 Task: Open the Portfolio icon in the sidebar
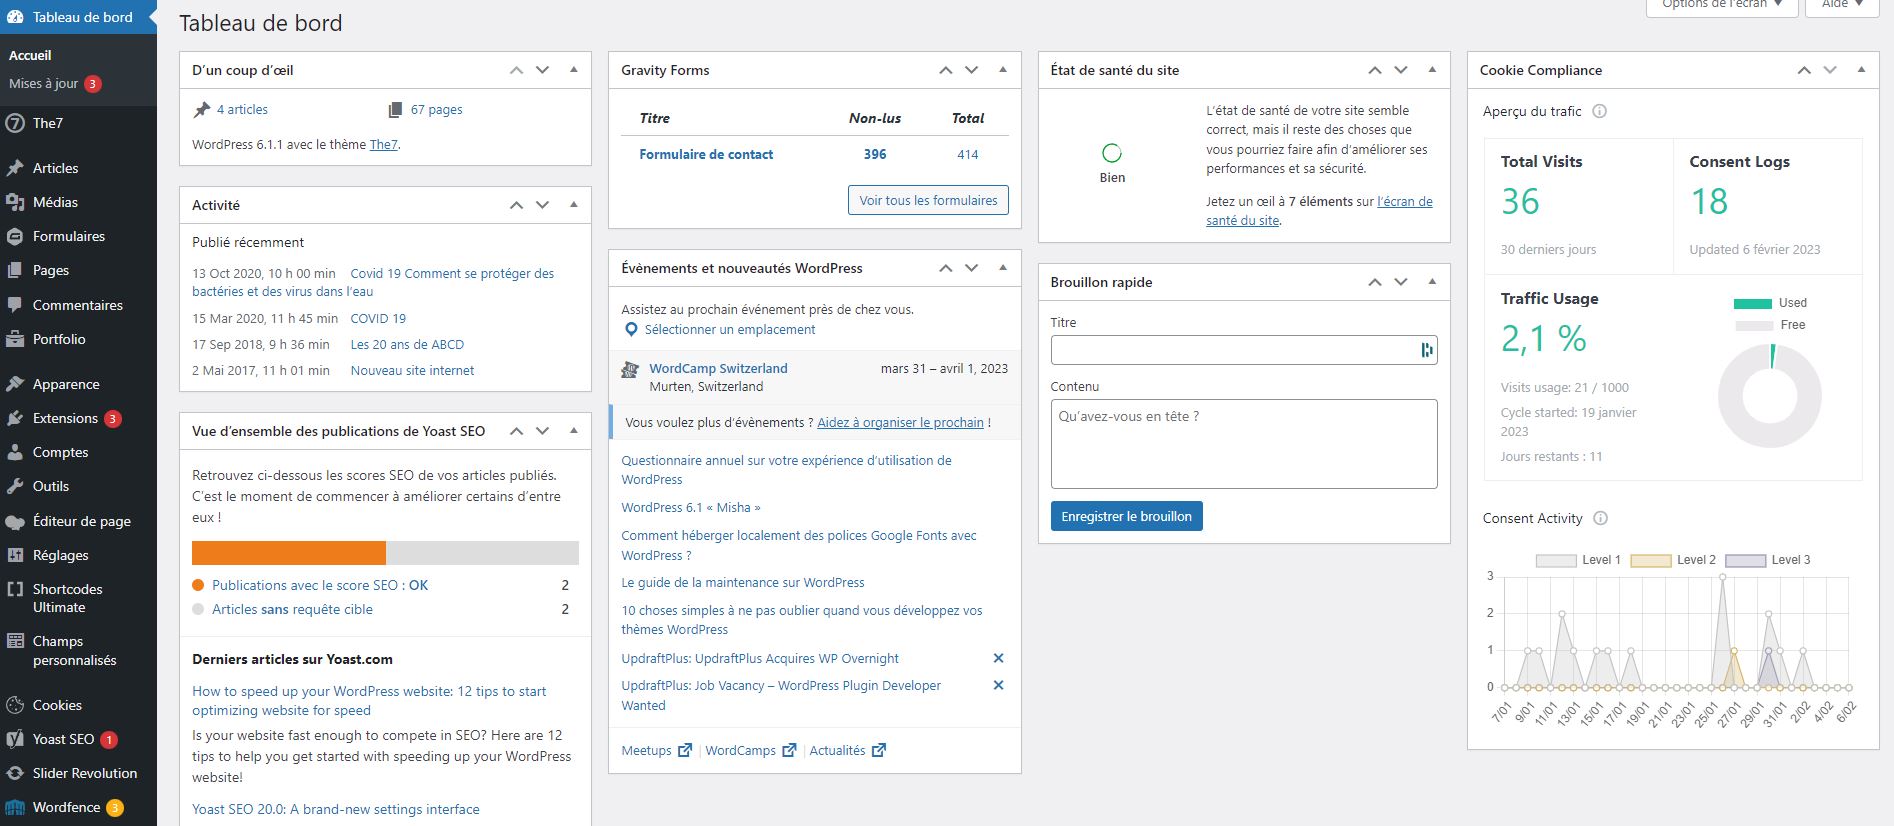click(15, 339)
